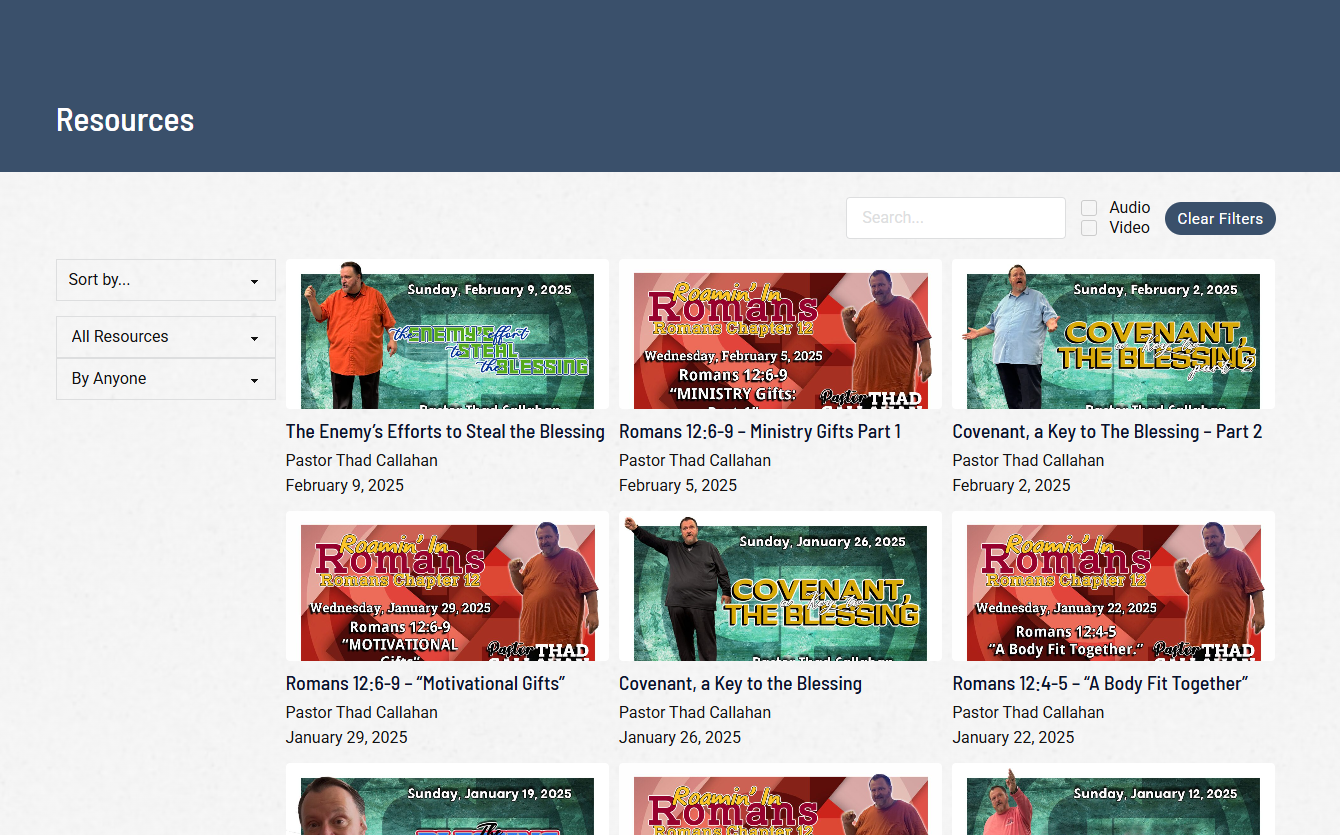Screen dimensions: 1340x835
Task: Click Pastor Thad Callahan above February 5, 2025
Action: [x=695, y=461]
